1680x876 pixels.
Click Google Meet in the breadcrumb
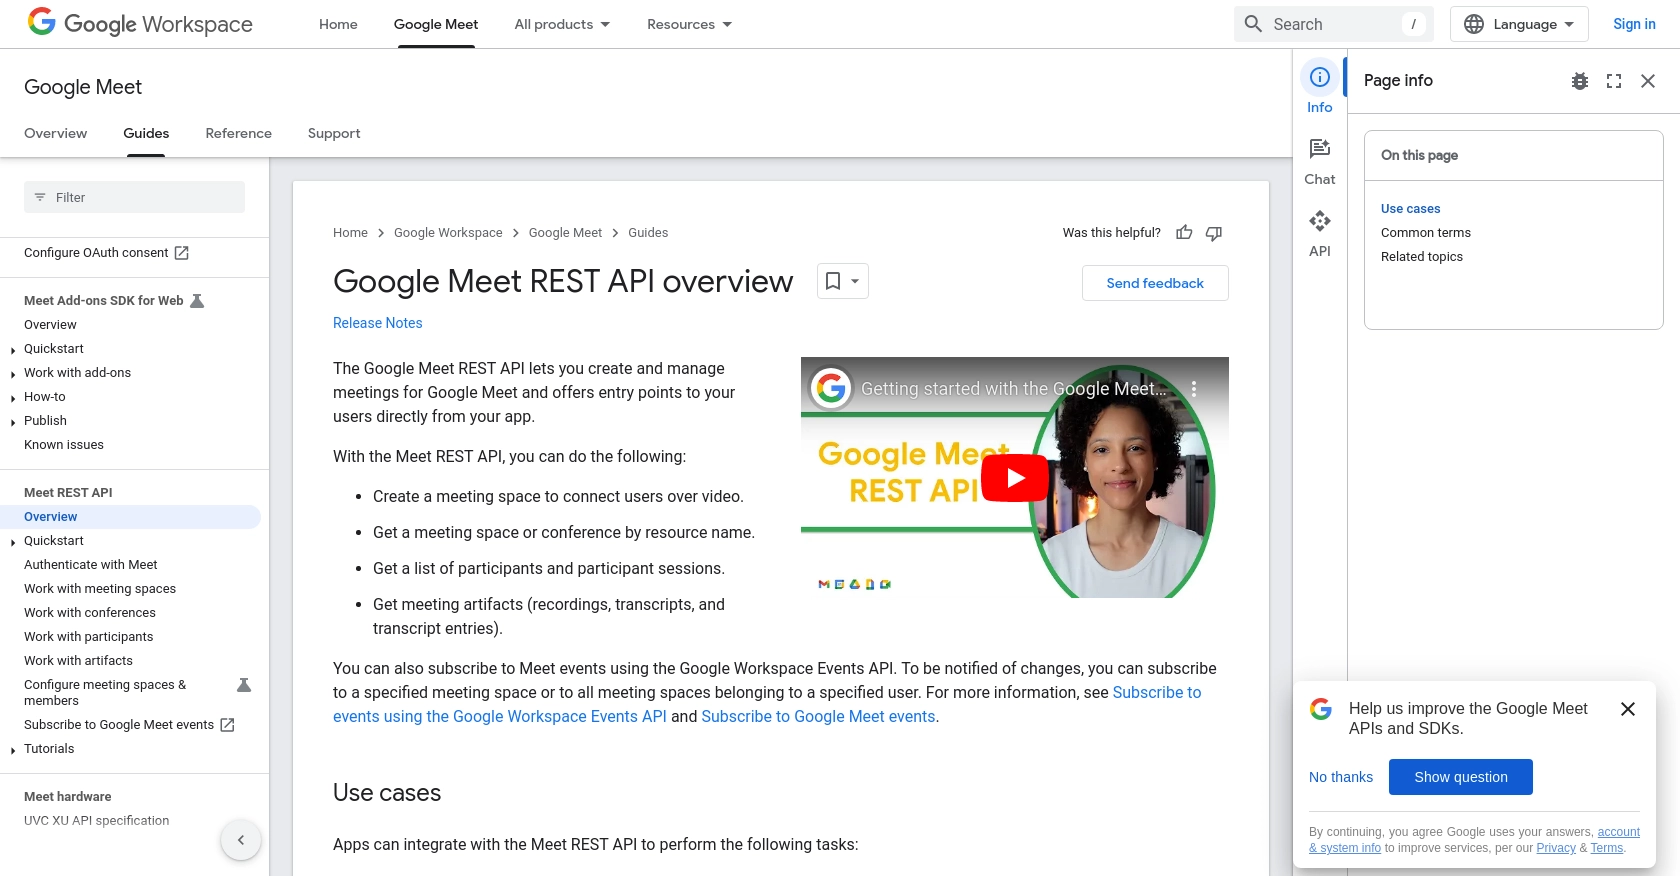(565, 233)
